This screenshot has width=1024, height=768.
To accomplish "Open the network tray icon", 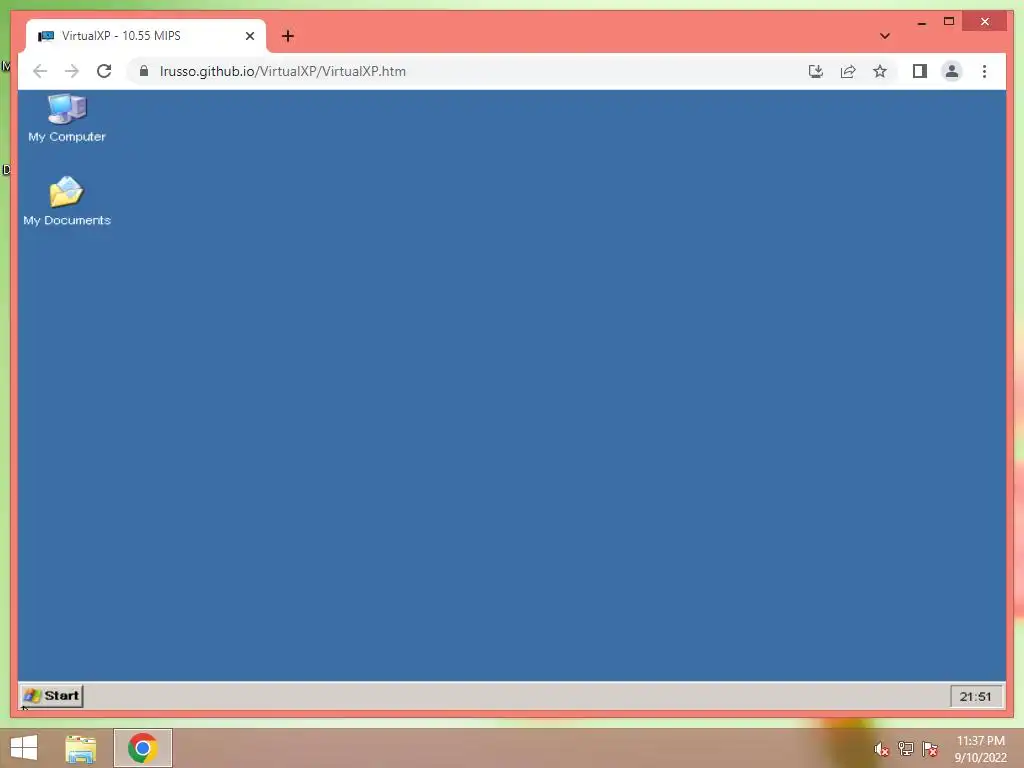I will pyautogui.click(x=905, y=748).
